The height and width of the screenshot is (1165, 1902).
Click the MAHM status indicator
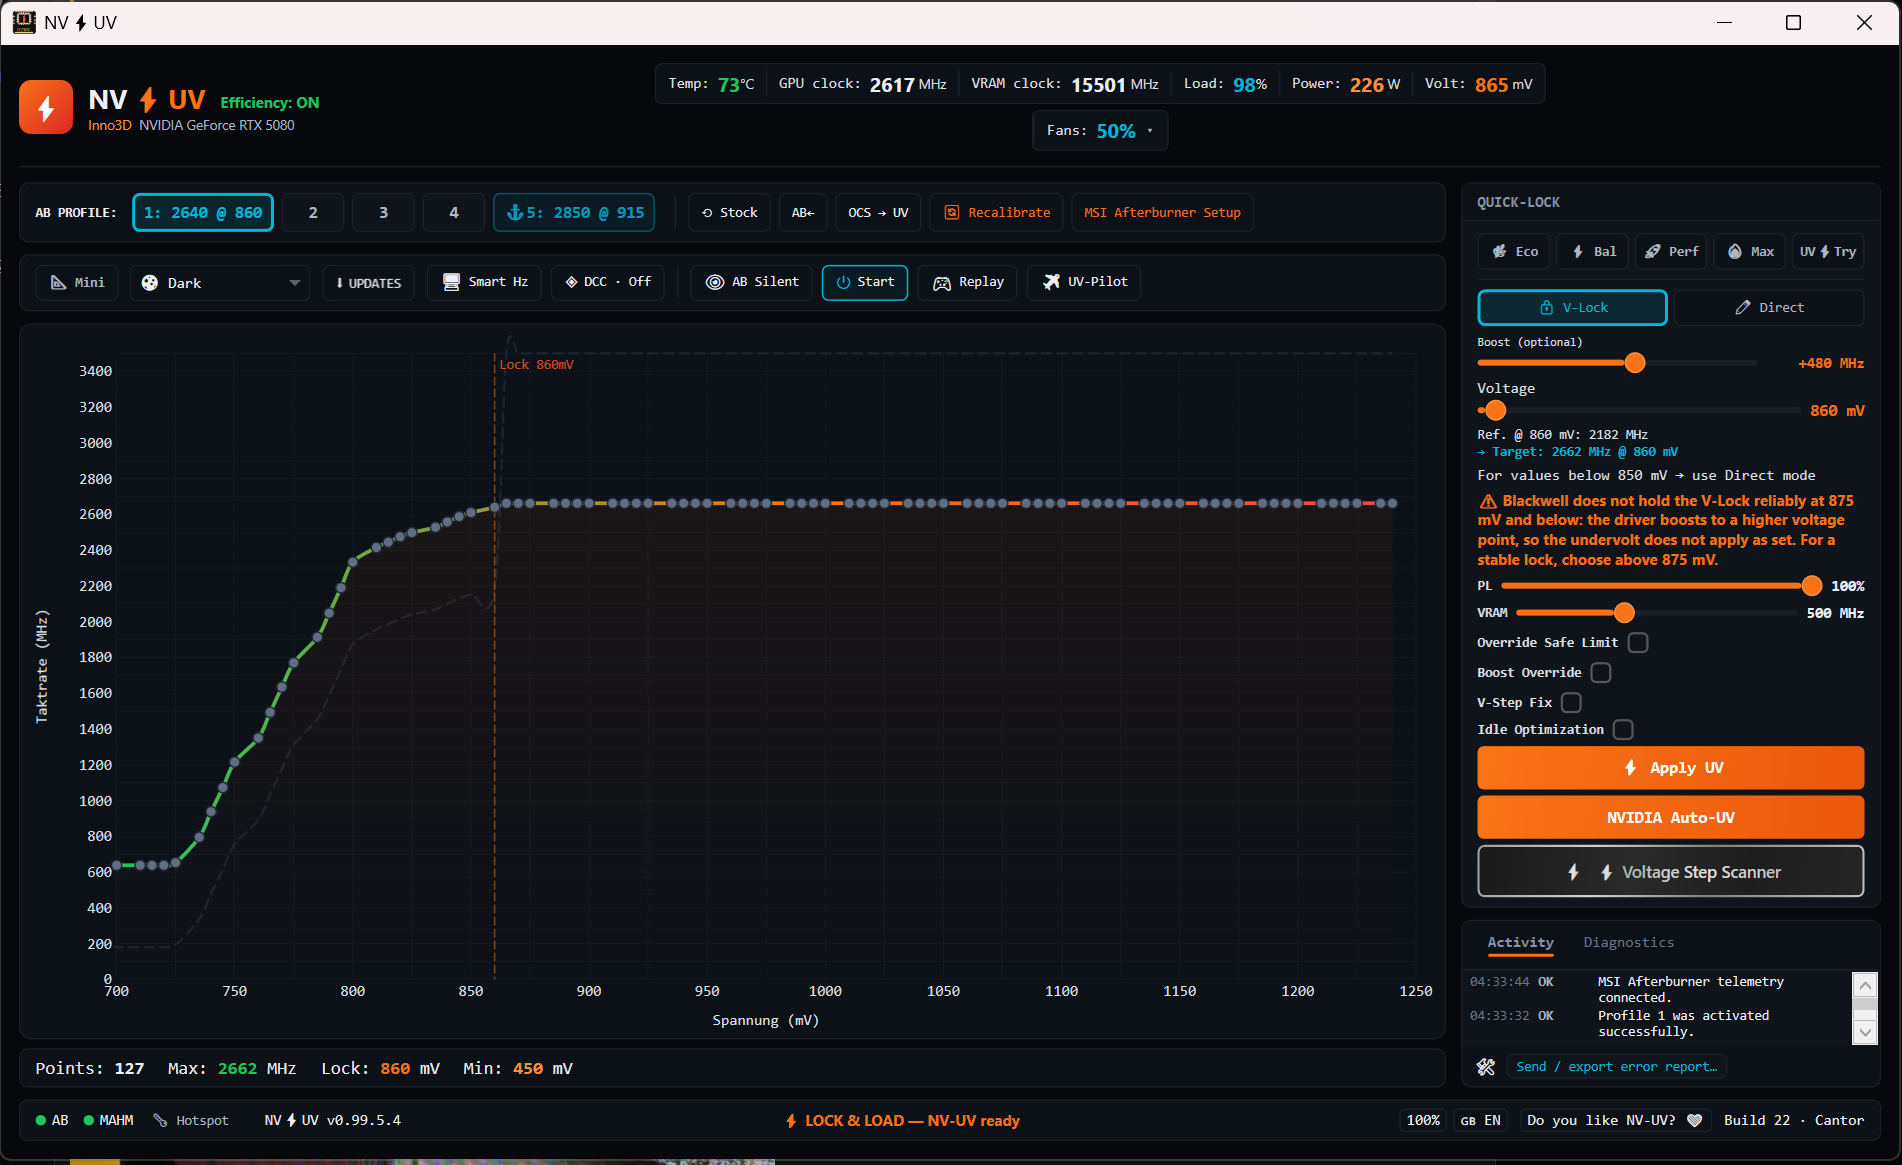point(109,1120)
